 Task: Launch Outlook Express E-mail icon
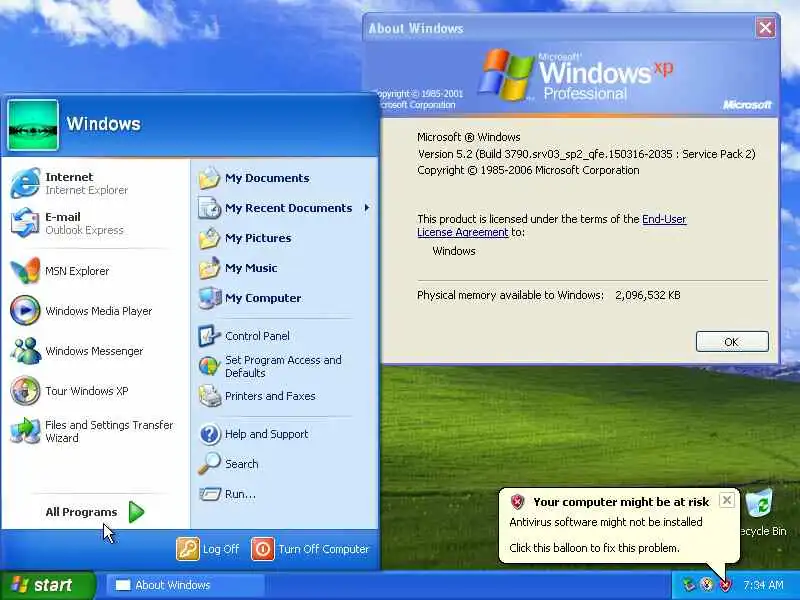pos(25,223)
